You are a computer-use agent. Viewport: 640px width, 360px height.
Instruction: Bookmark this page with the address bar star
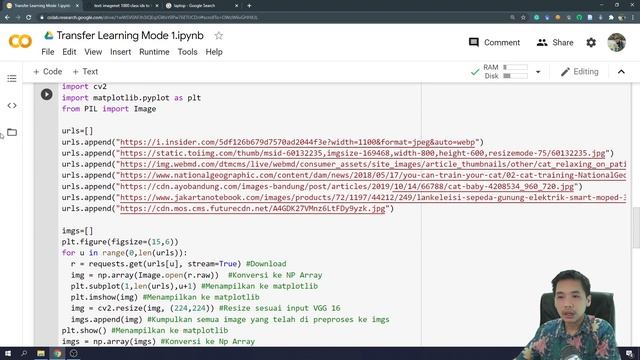coord(523,18)
